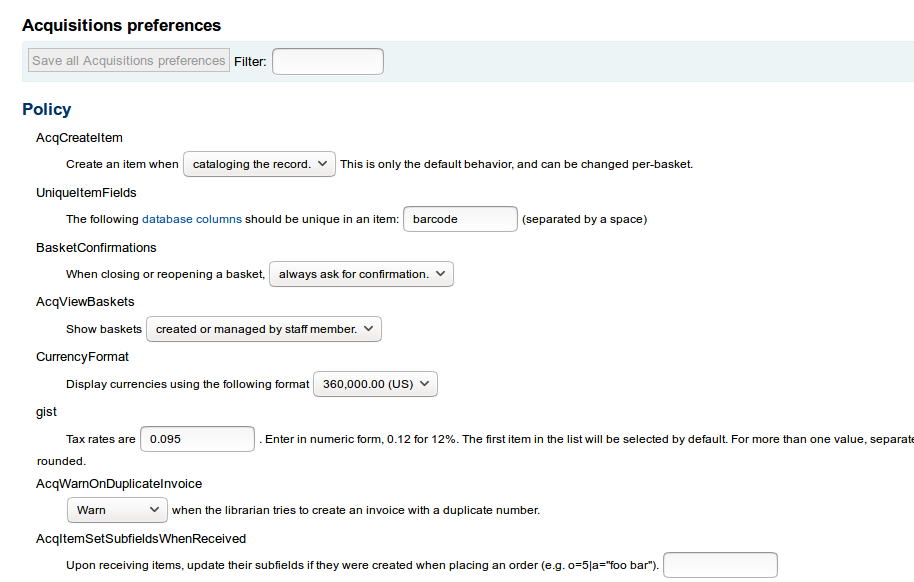Click the AcqItemSetSubfieldsWhenReceived preference name label
The image size is (914, 582).
point(141,538)
